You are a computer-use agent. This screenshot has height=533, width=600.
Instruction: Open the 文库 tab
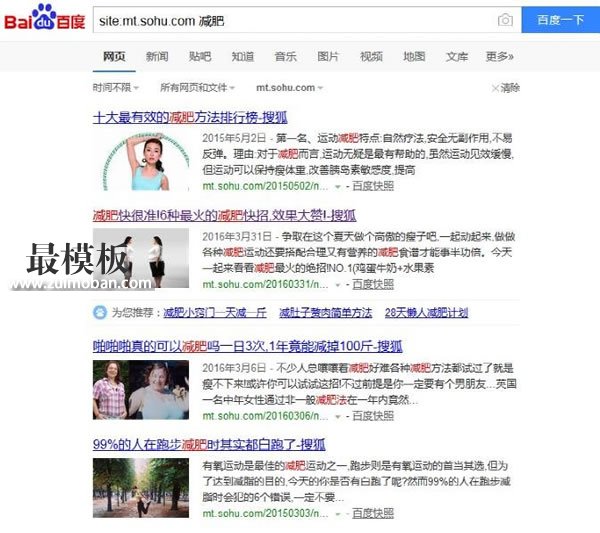click(x=457, y=57)
